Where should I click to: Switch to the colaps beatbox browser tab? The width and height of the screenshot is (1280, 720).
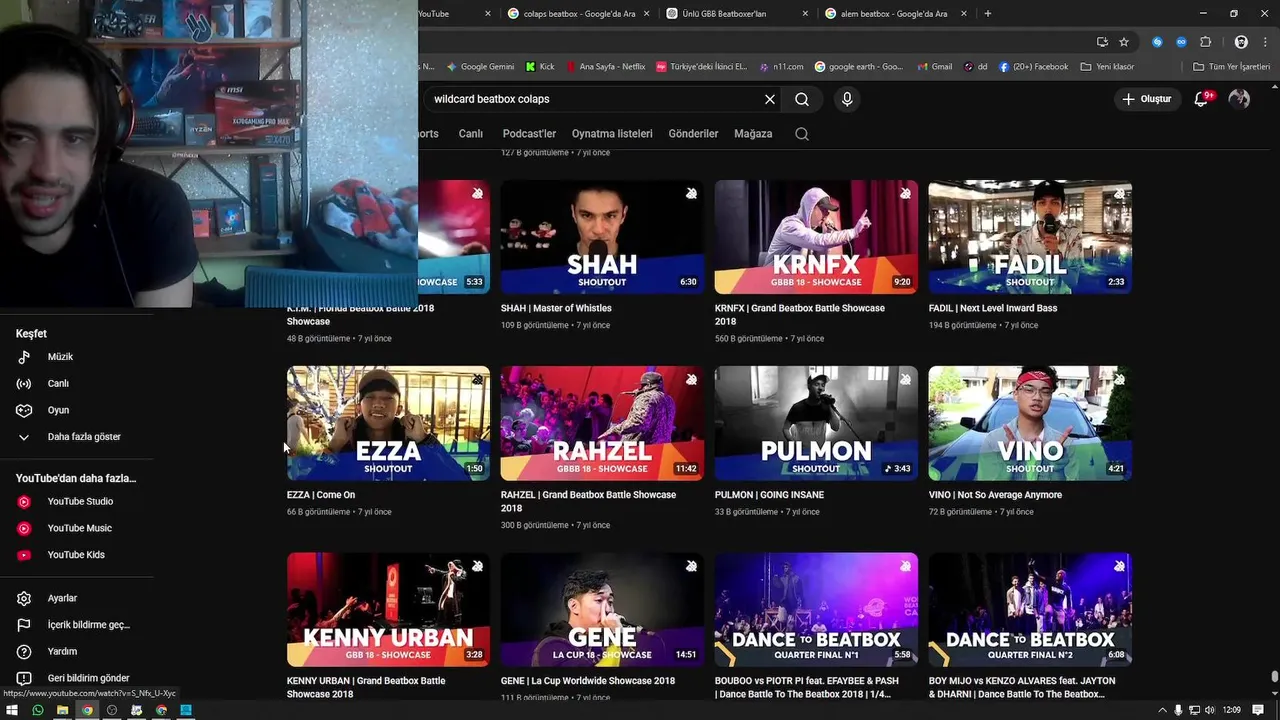(x=578, y=14)
